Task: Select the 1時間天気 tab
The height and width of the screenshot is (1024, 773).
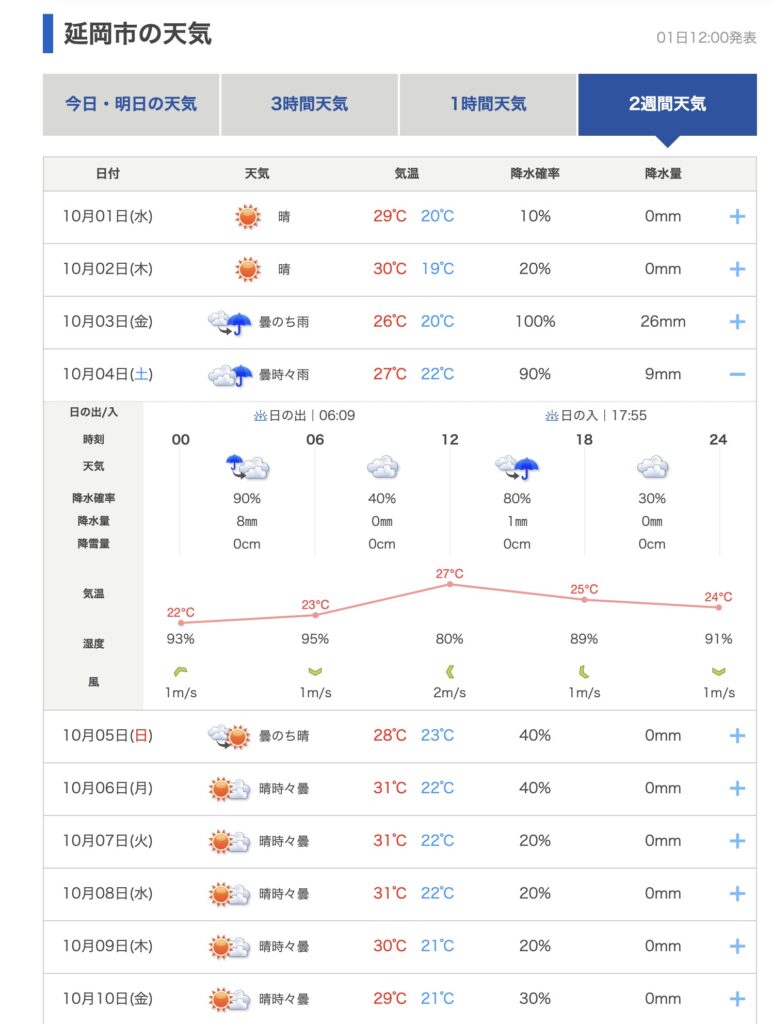Action: pyautogui.click(x=488, y=104)
